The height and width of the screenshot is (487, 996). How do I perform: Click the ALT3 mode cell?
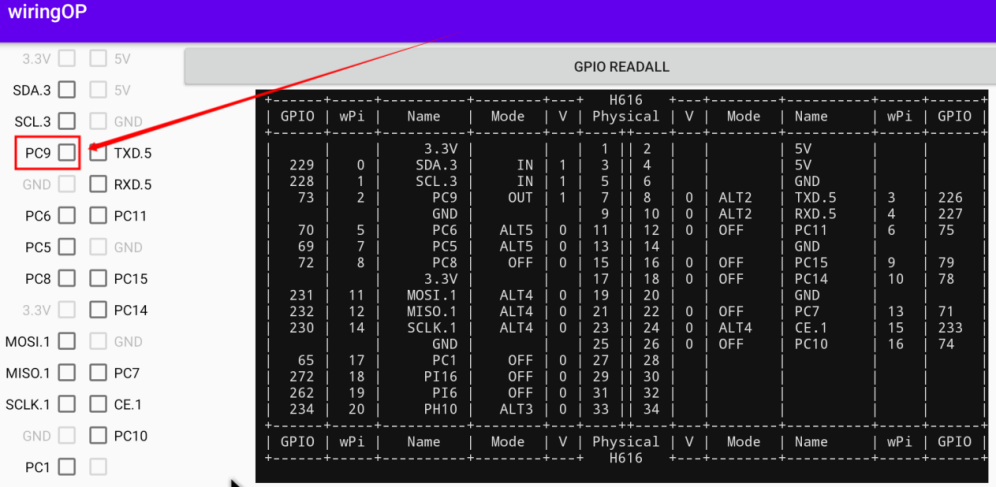tap(516, 410)
